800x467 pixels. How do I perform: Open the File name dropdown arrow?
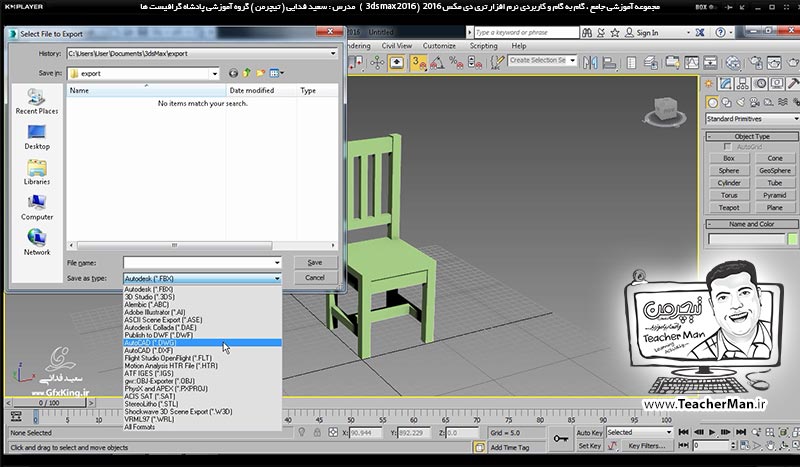277,263
